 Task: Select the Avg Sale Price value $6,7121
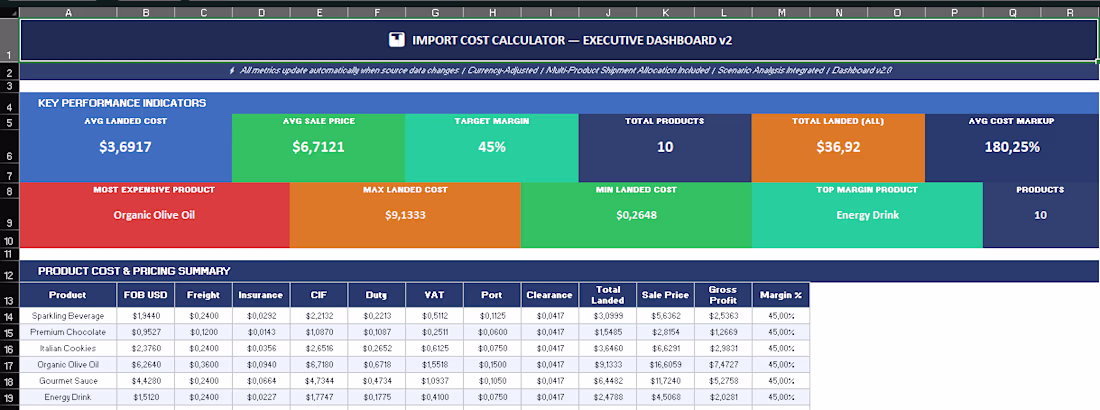(x=318, y=147)
